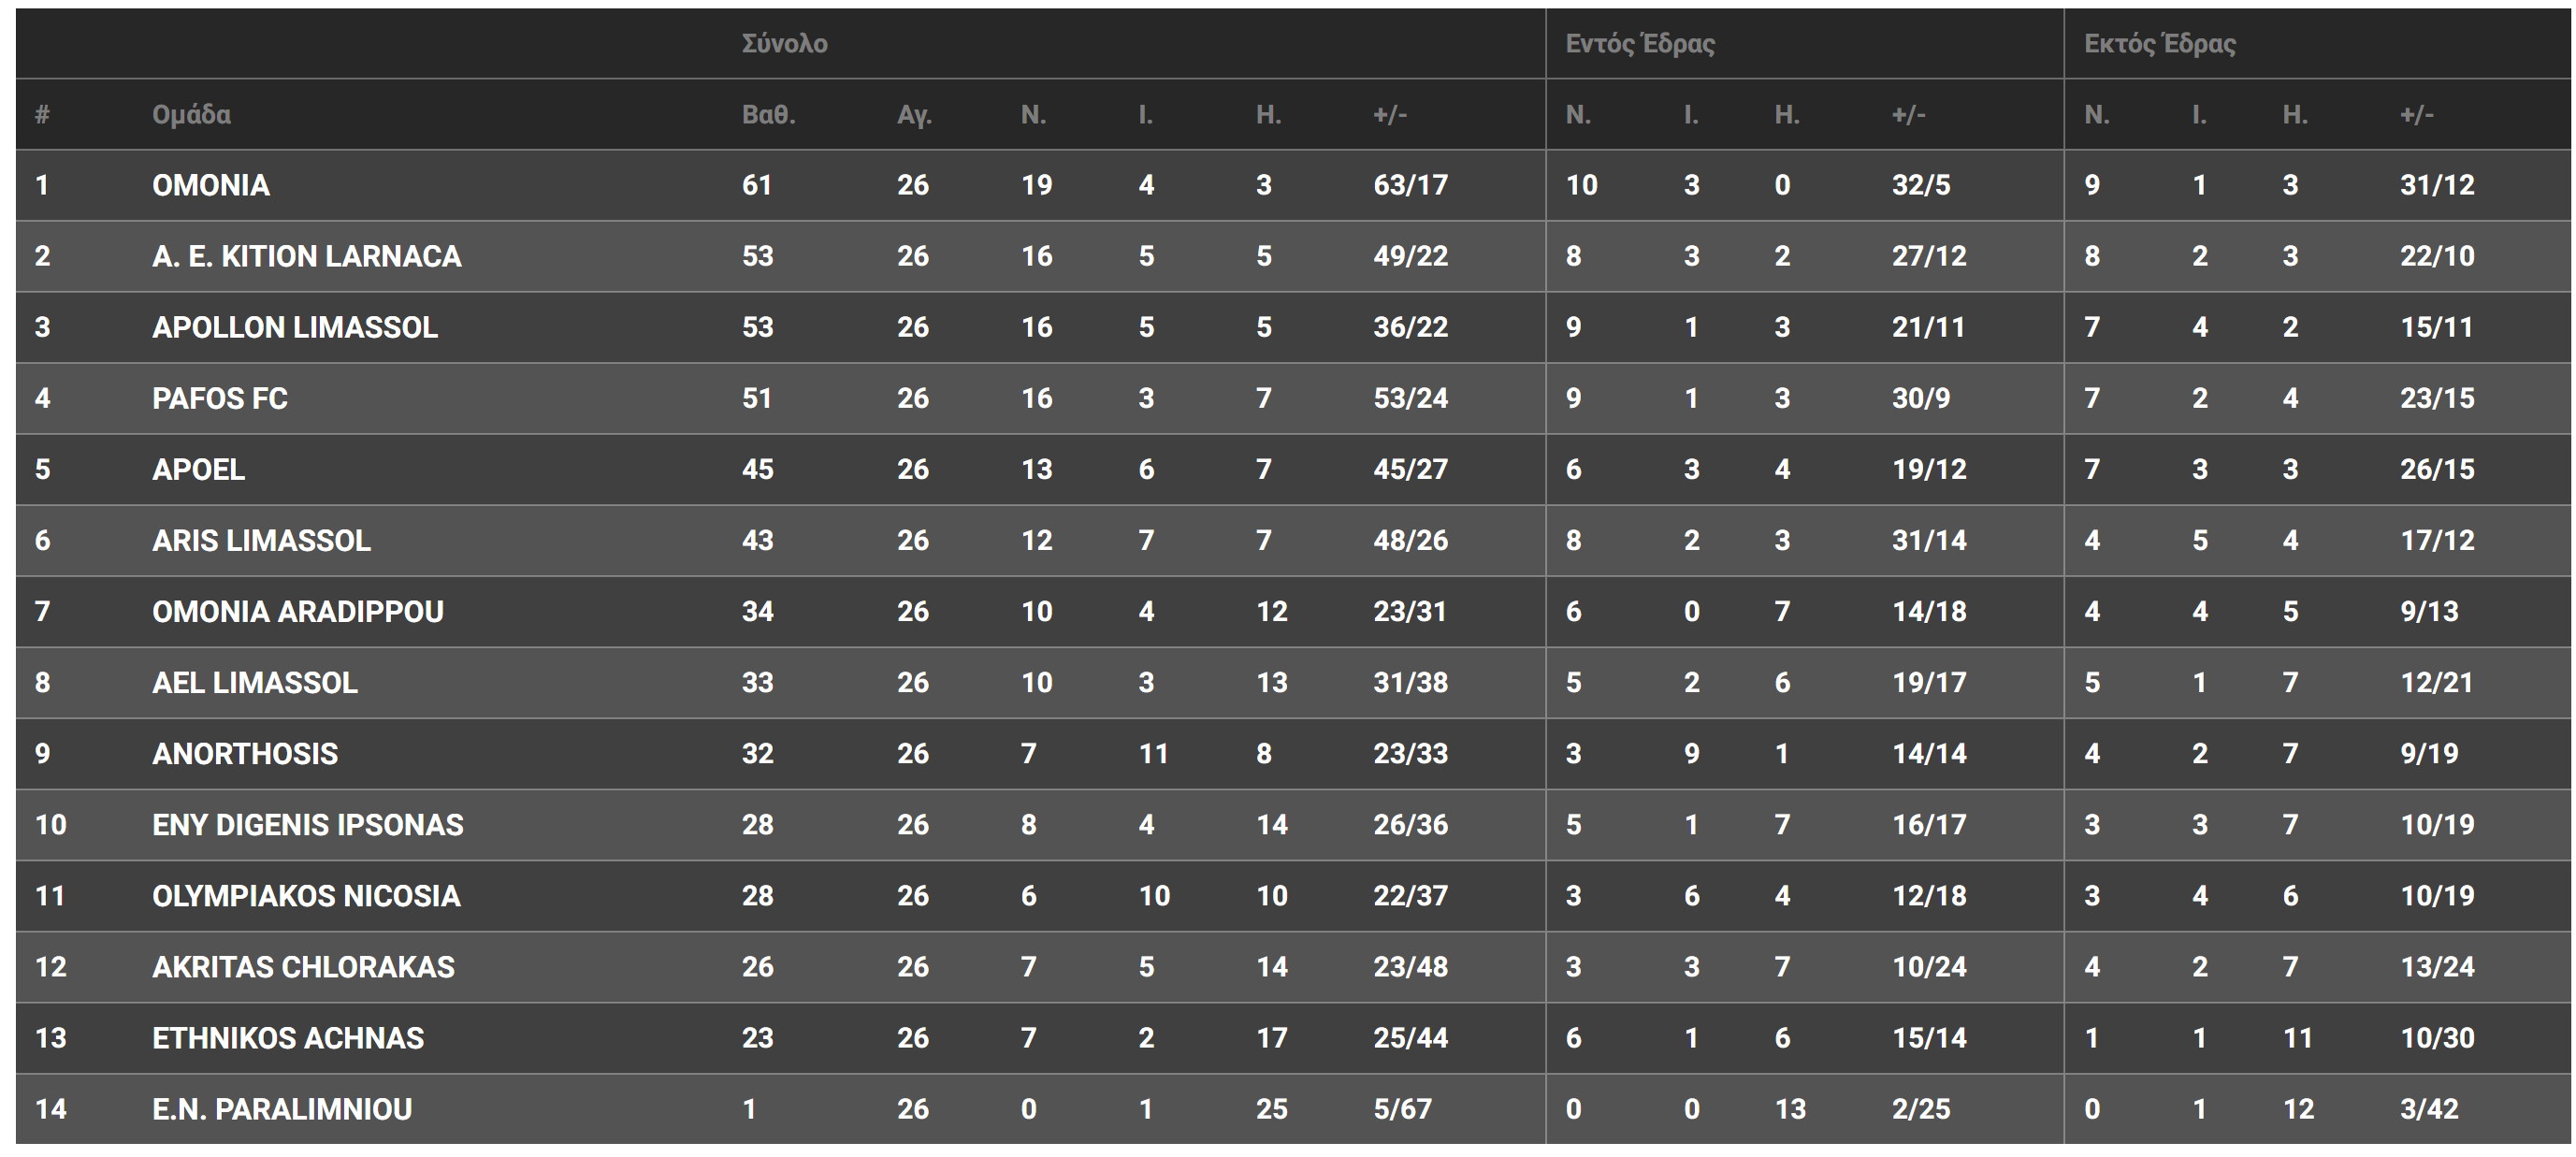Click the Αγ. matches played column header
This screenshot has height=1157, width=2576.
coord(914,115)
